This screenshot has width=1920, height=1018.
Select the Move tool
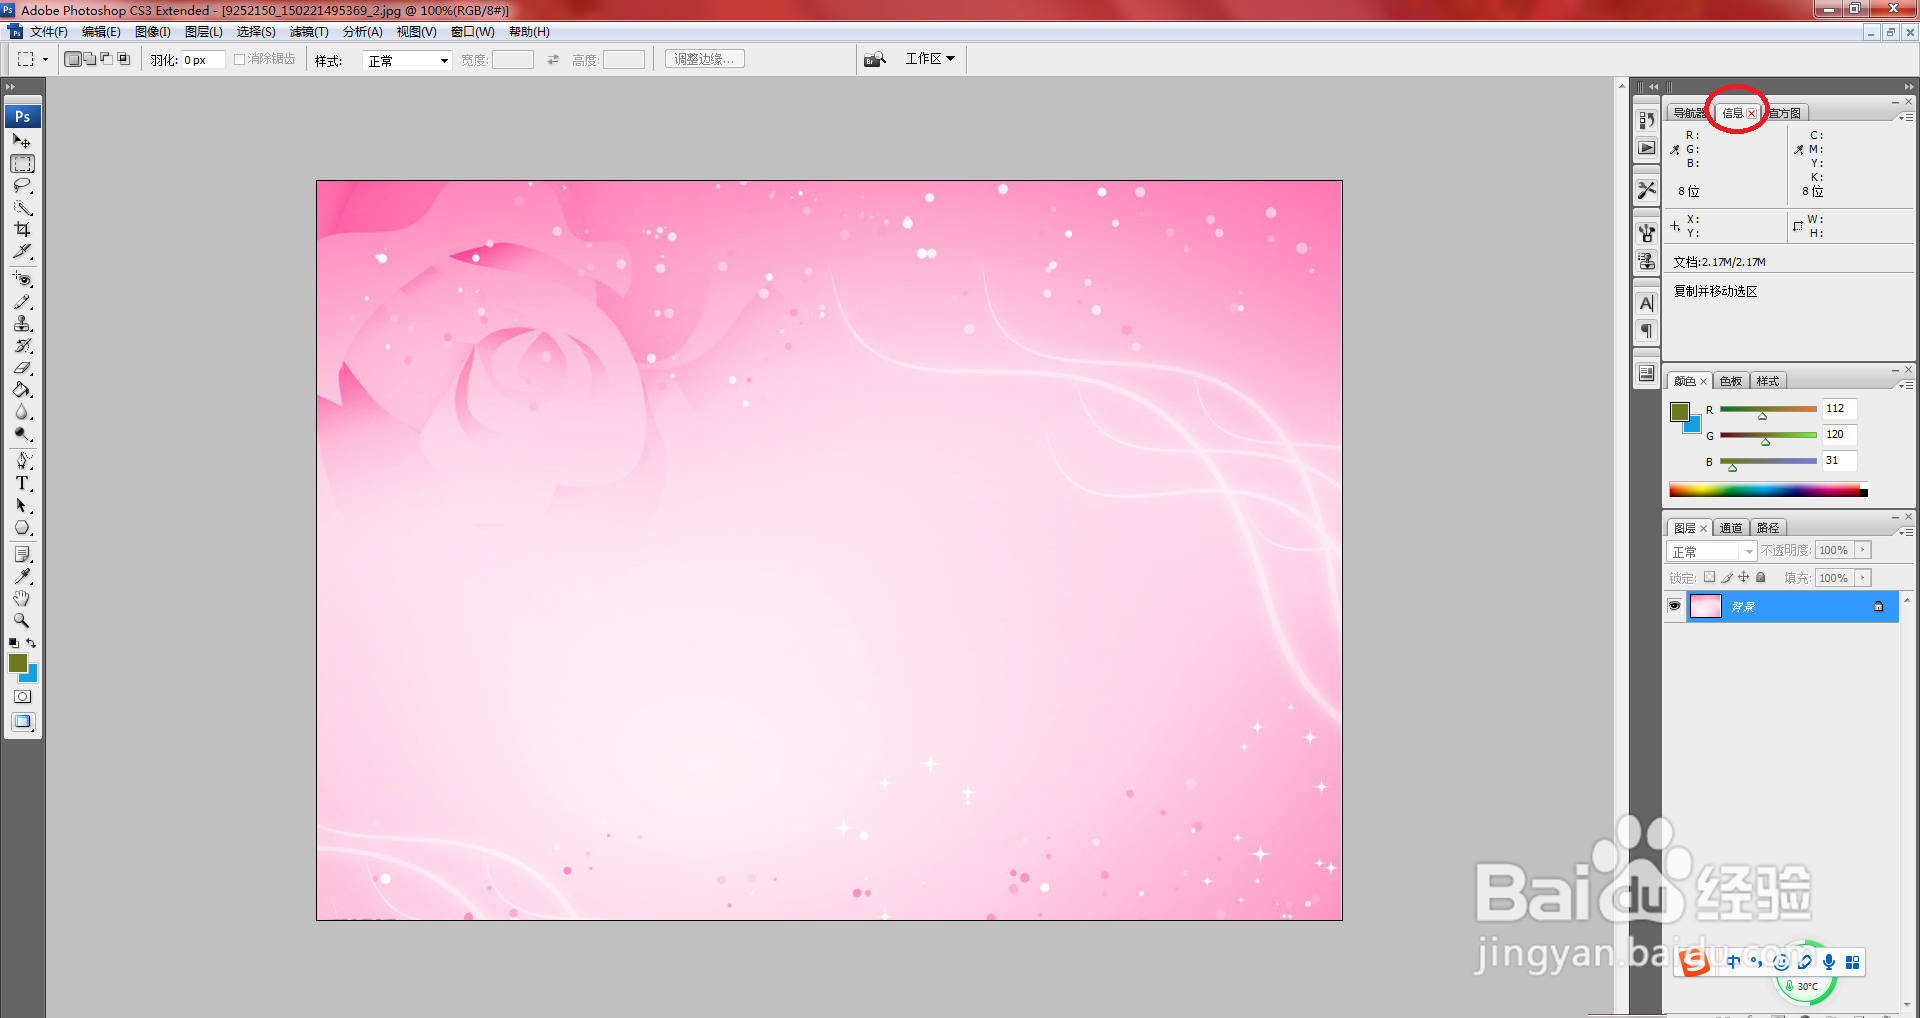(22, 141)
